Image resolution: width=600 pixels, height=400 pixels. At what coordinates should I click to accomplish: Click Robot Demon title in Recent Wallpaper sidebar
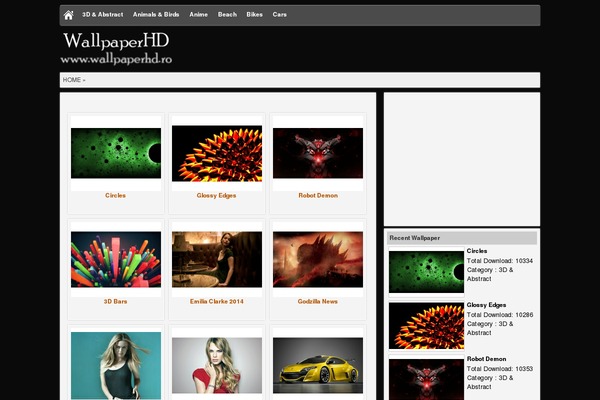[x=486, y=359]
